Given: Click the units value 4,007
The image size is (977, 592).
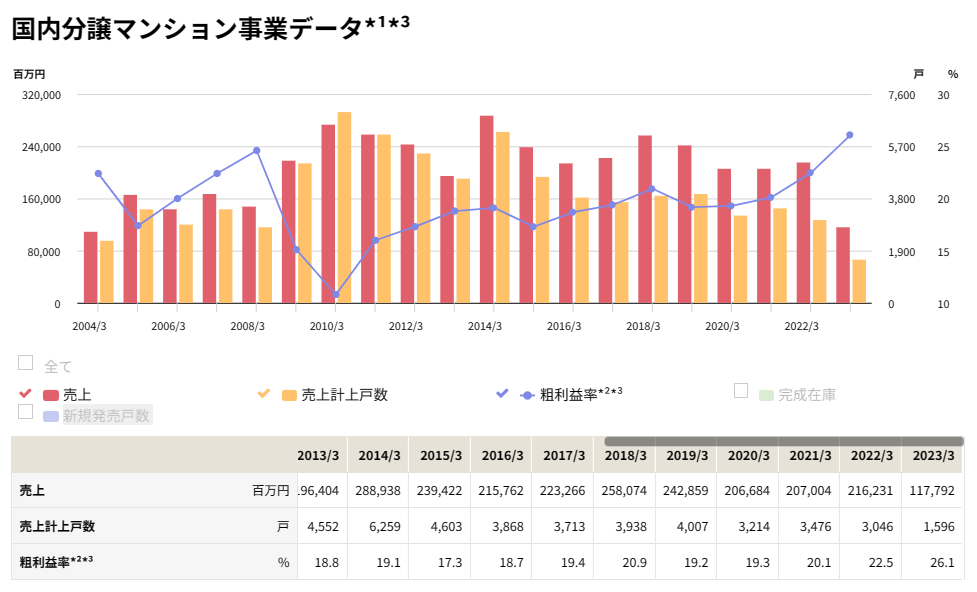Looking at the screenshot, I should click(692, 527).
